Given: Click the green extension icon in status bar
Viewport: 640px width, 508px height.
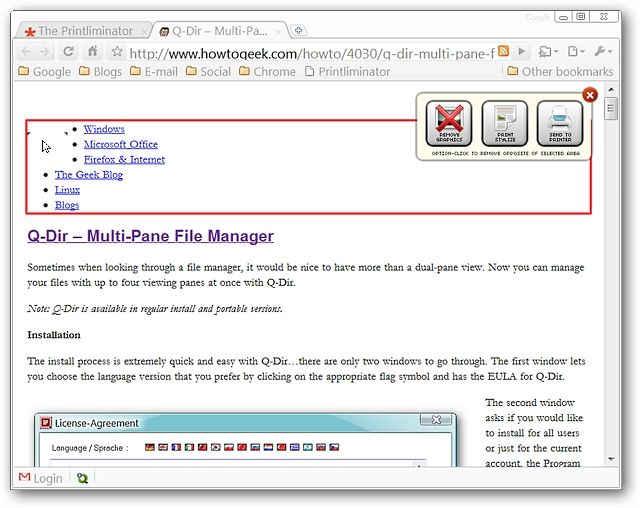Looking at the screenshot, I should (x=82, y=478).
